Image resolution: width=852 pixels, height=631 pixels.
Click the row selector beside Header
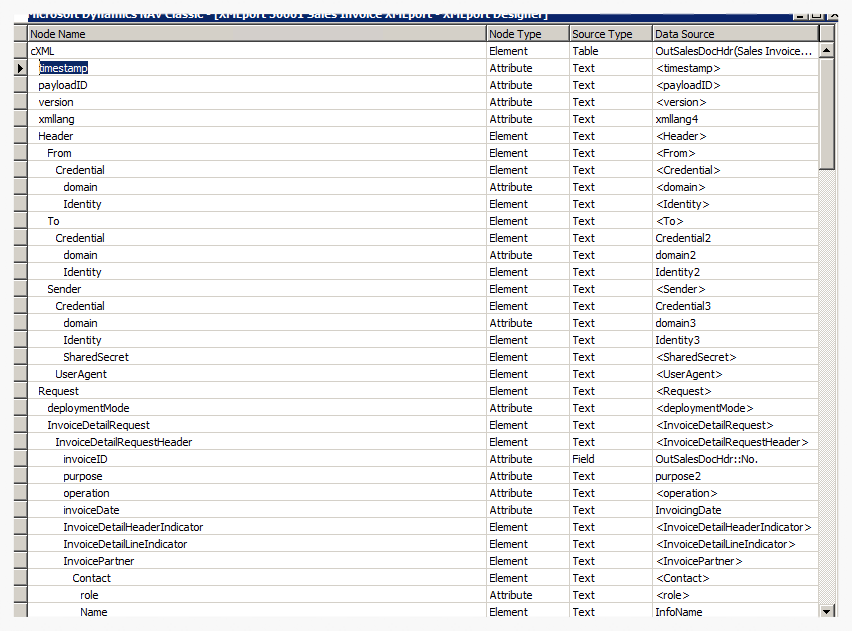[x=20, y=136]
